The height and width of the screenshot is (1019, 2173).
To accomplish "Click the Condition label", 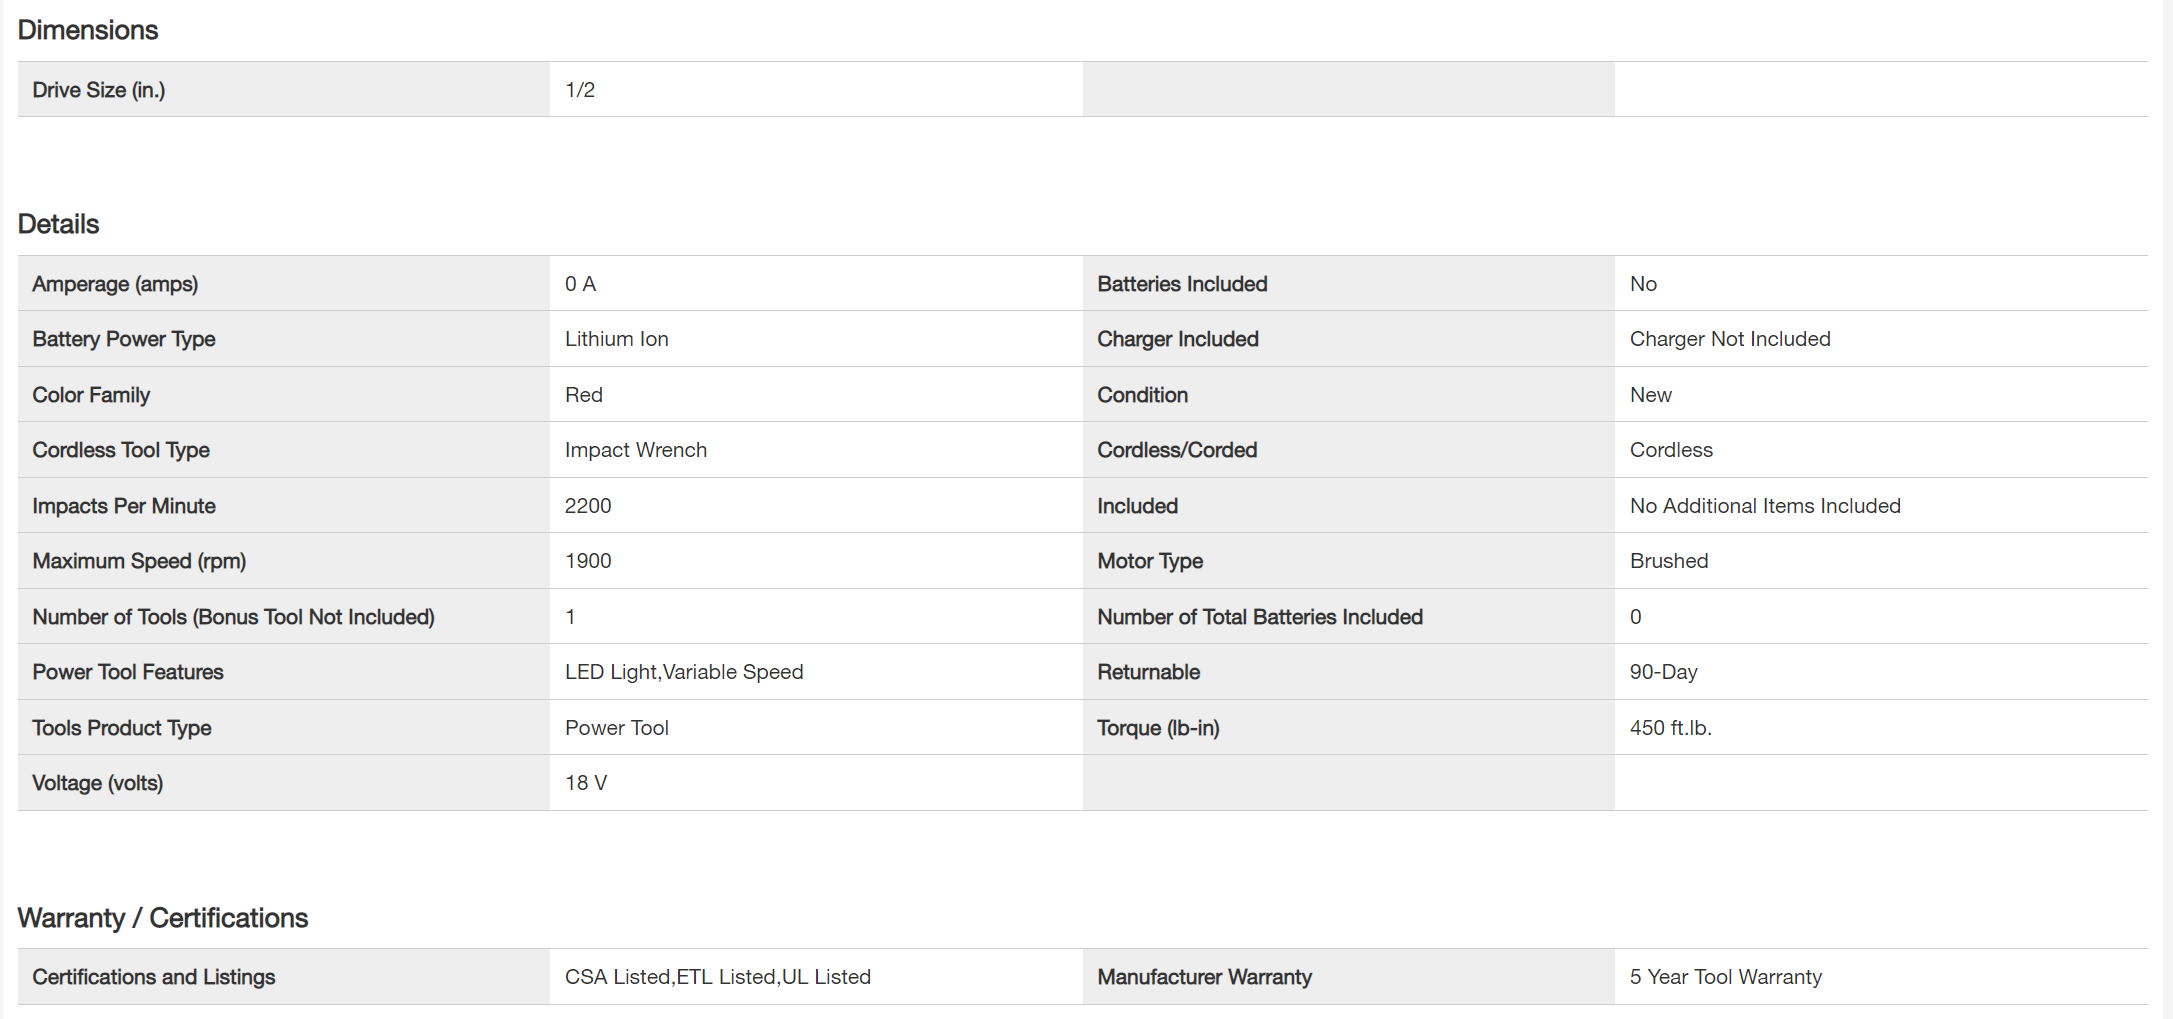I will tap(1143, 395).
